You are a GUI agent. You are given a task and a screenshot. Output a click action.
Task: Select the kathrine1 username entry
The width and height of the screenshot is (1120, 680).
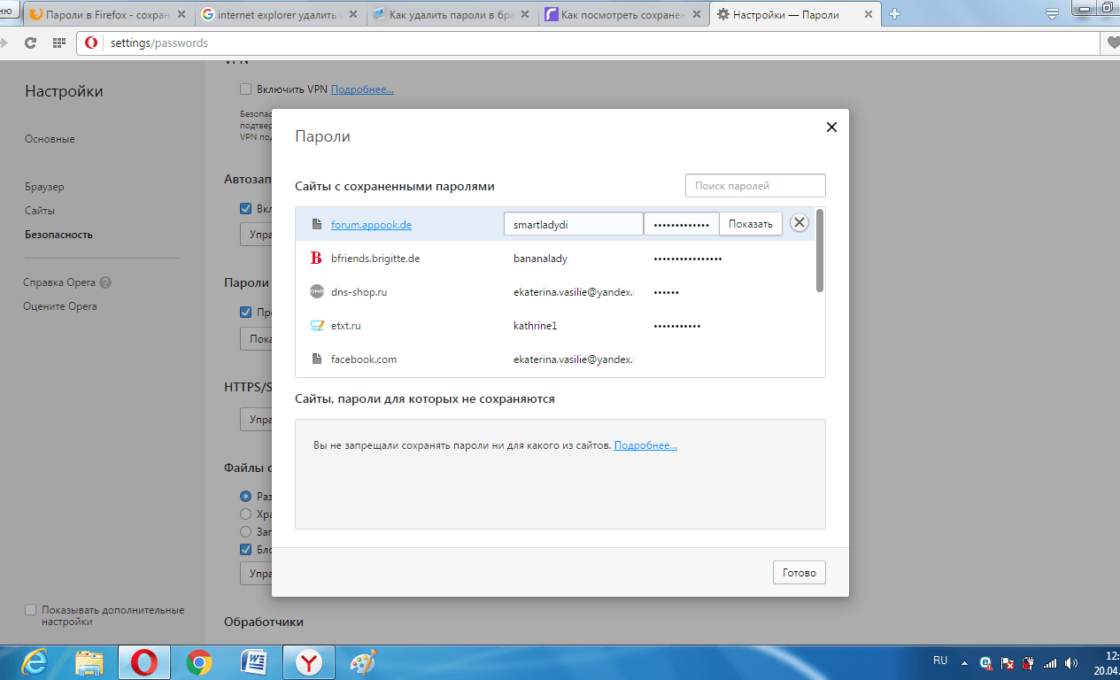click(535, 326)
